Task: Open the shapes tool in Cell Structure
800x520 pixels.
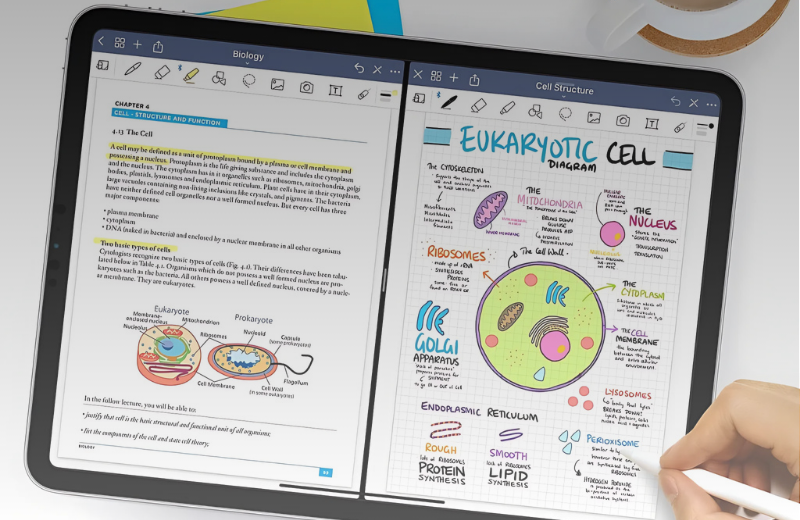Action: coord(536,110)
